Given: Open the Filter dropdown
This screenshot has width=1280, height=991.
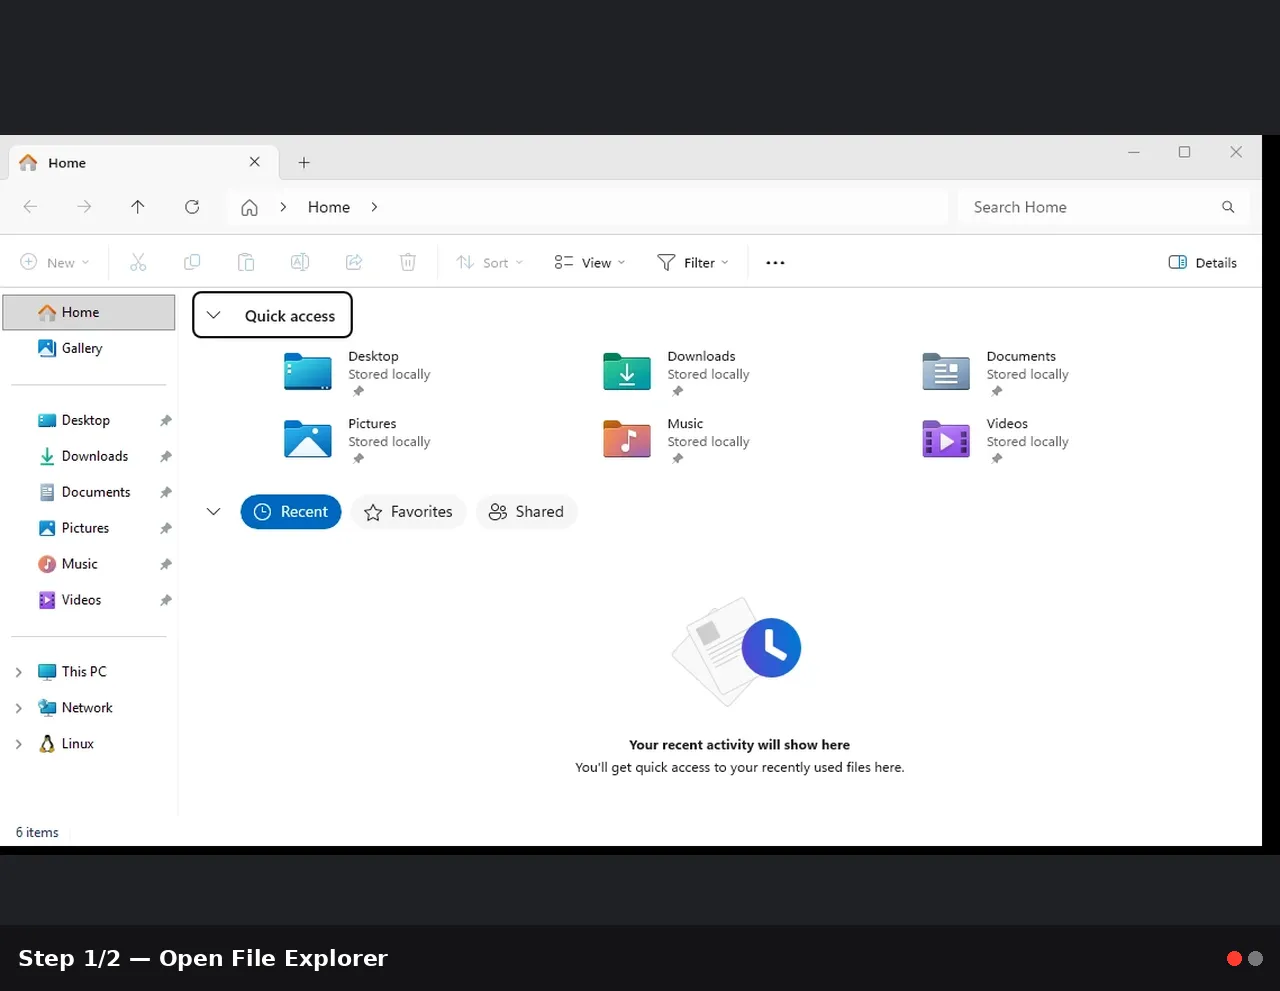Looking at the screenshot, I should (693, 263).
